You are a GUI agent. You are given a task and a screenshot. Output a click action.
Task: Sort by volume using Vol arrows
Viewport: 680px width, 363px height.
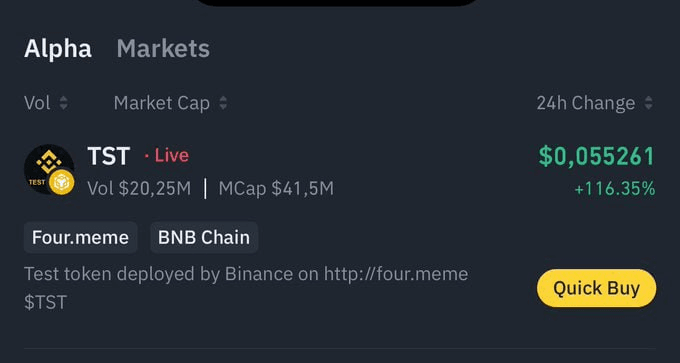pyautogui.click(x=64, y=103)
